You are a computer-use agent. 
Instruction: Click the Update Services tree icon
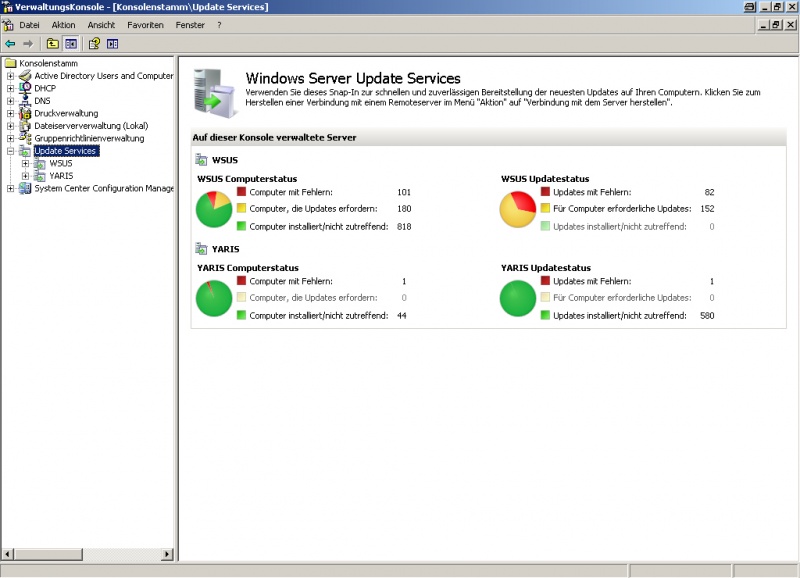[x=25, y=150]
